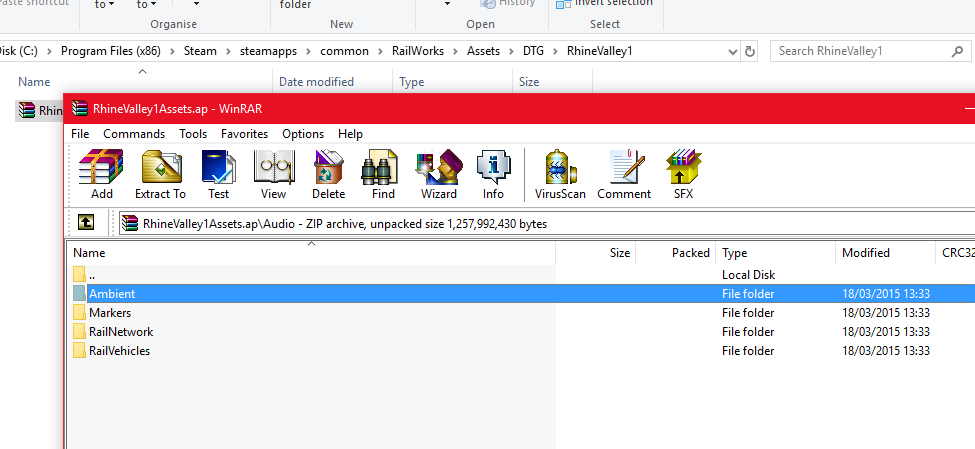Viewport: 975px width, 449px height.
Task: Expand chevron after Assets breadcrumb
Action: (511, 51)
